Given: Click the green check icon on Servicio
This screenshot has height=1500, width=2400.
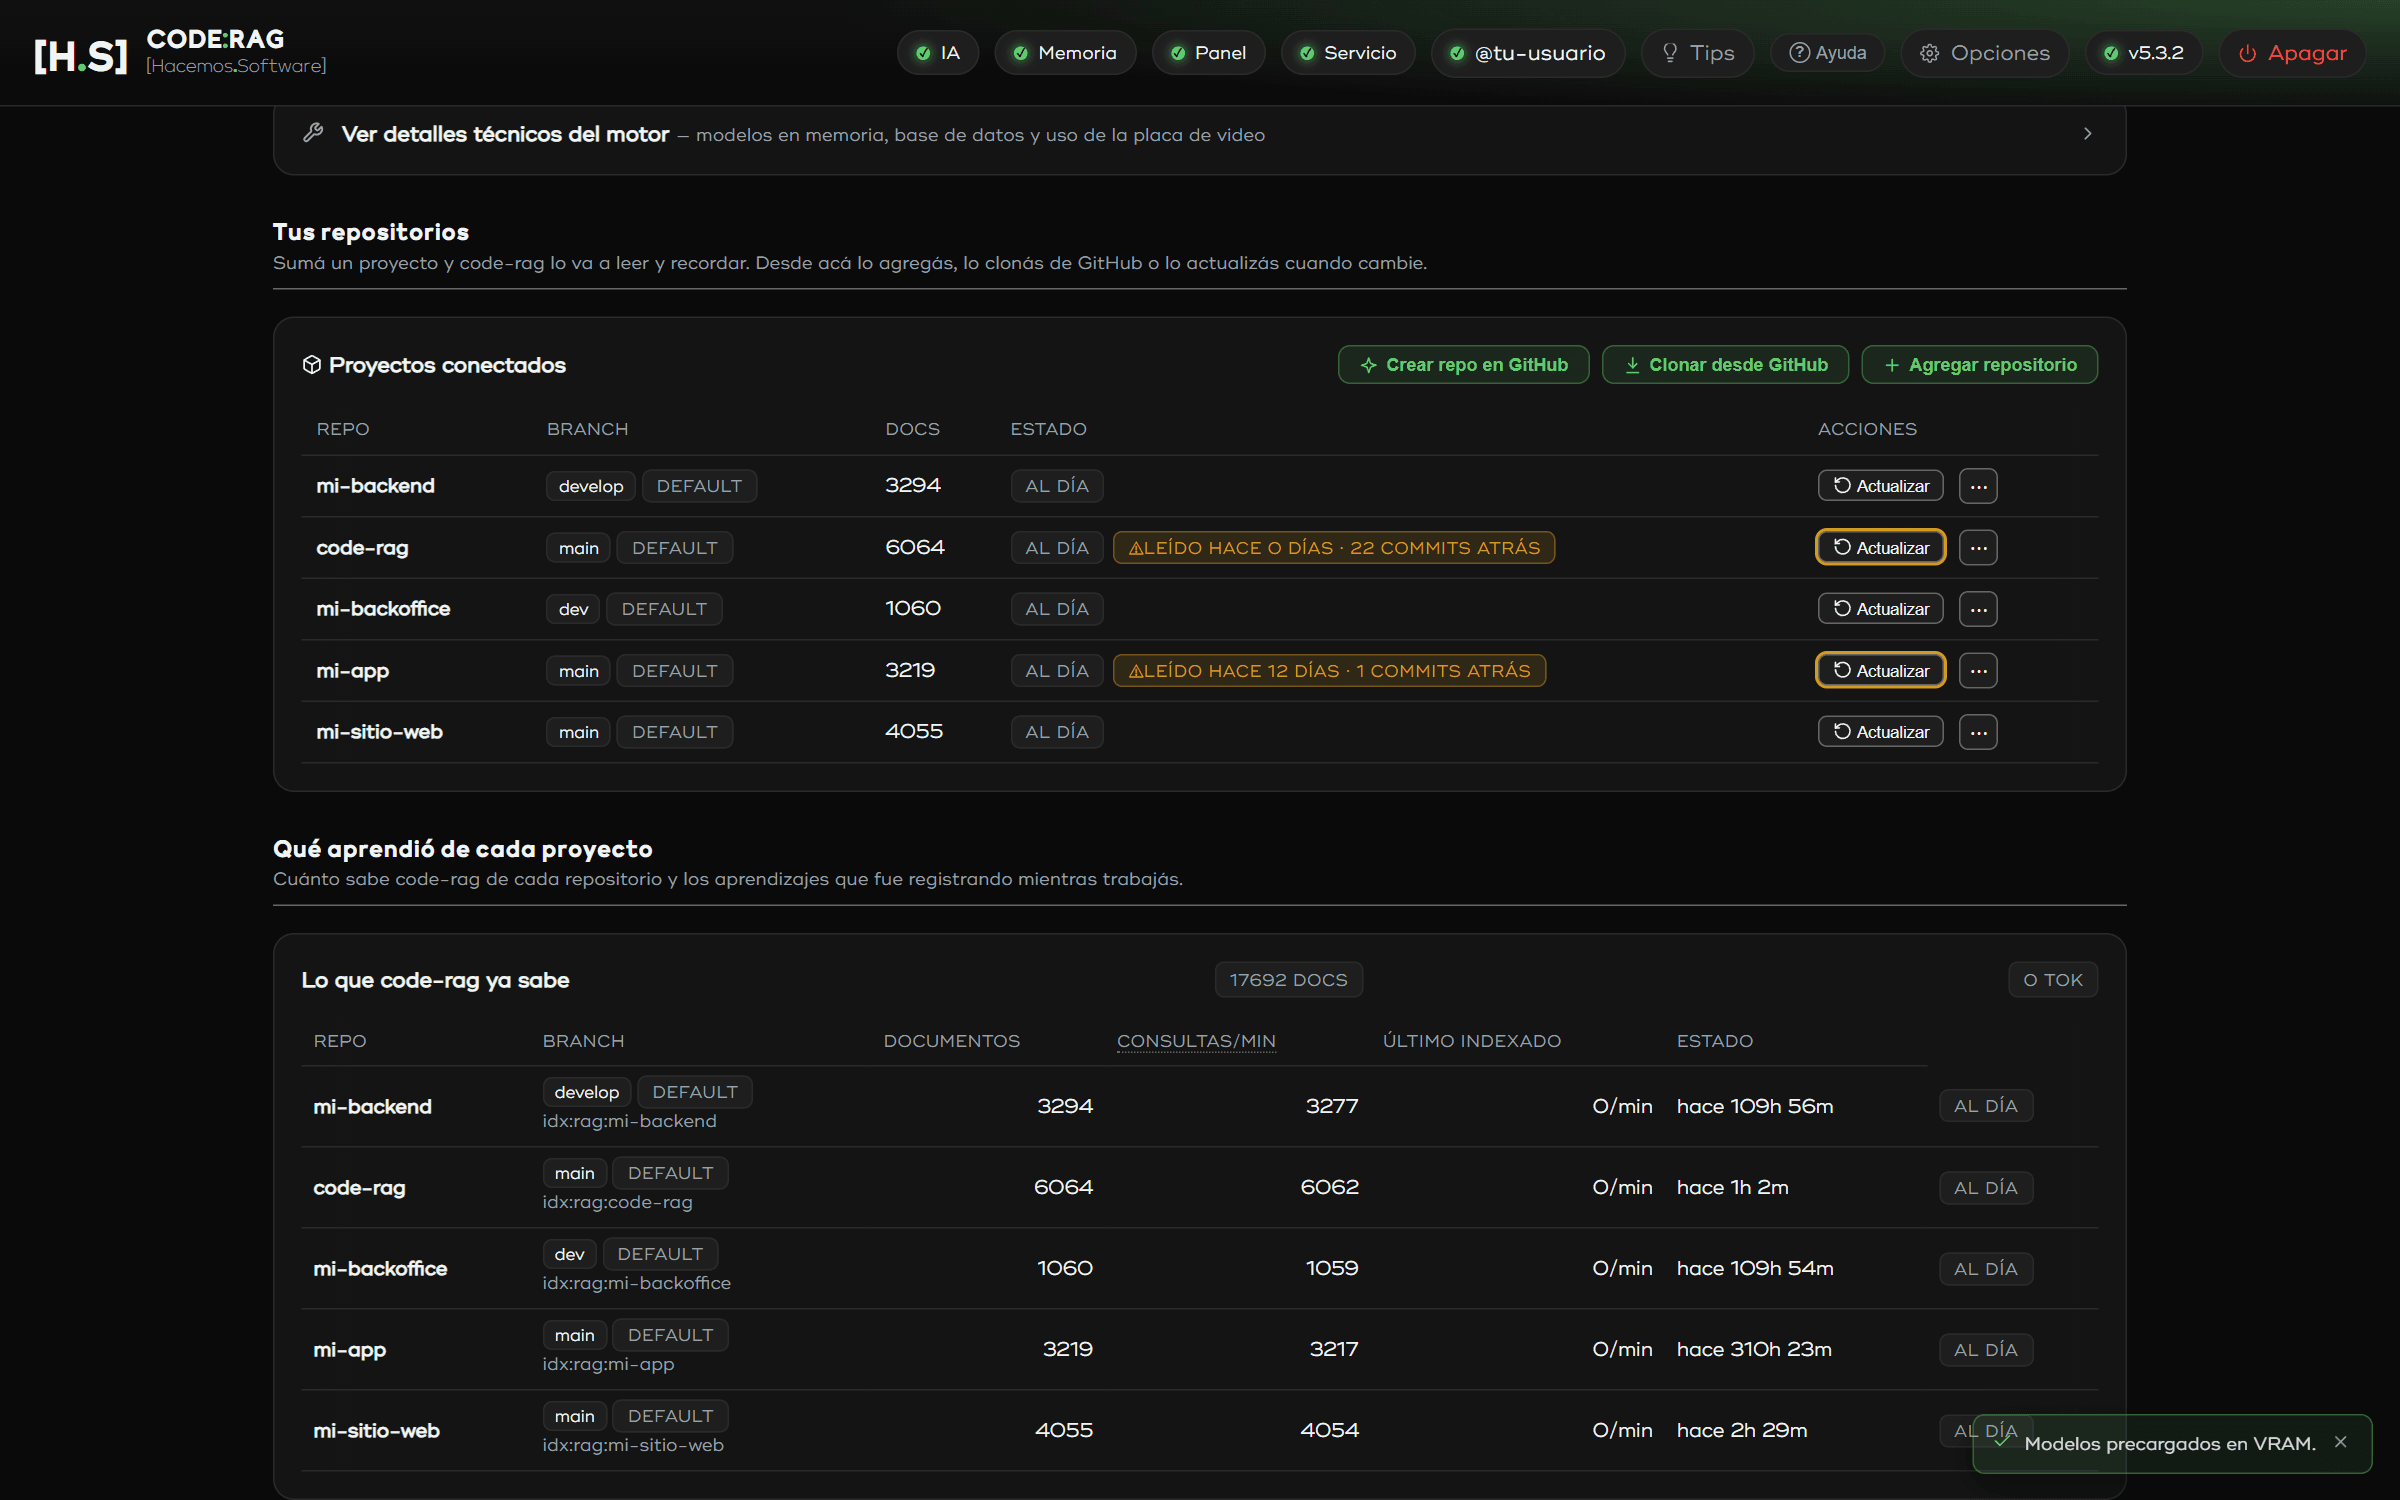Looking at the screenshot, I should click(x=1306, y=54).
